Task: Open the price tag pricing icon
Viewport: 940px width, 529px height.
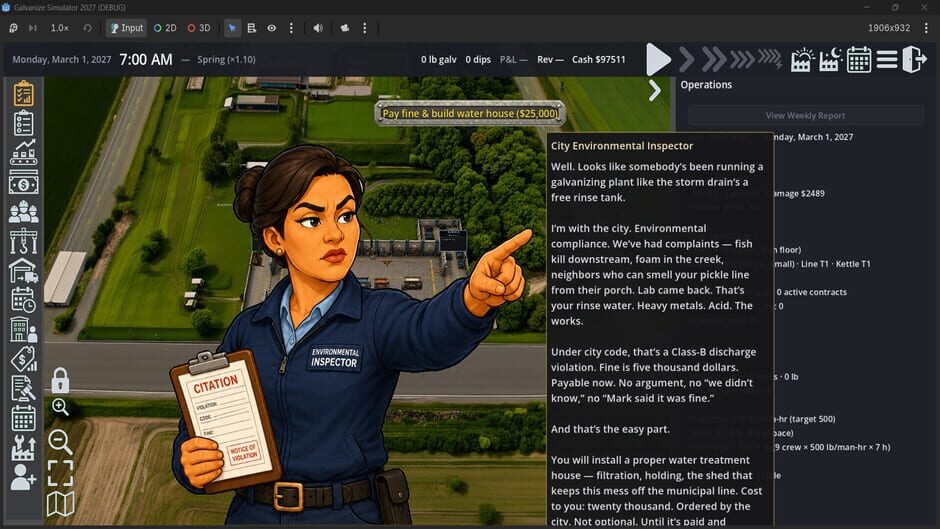Action: click(23, 359)
